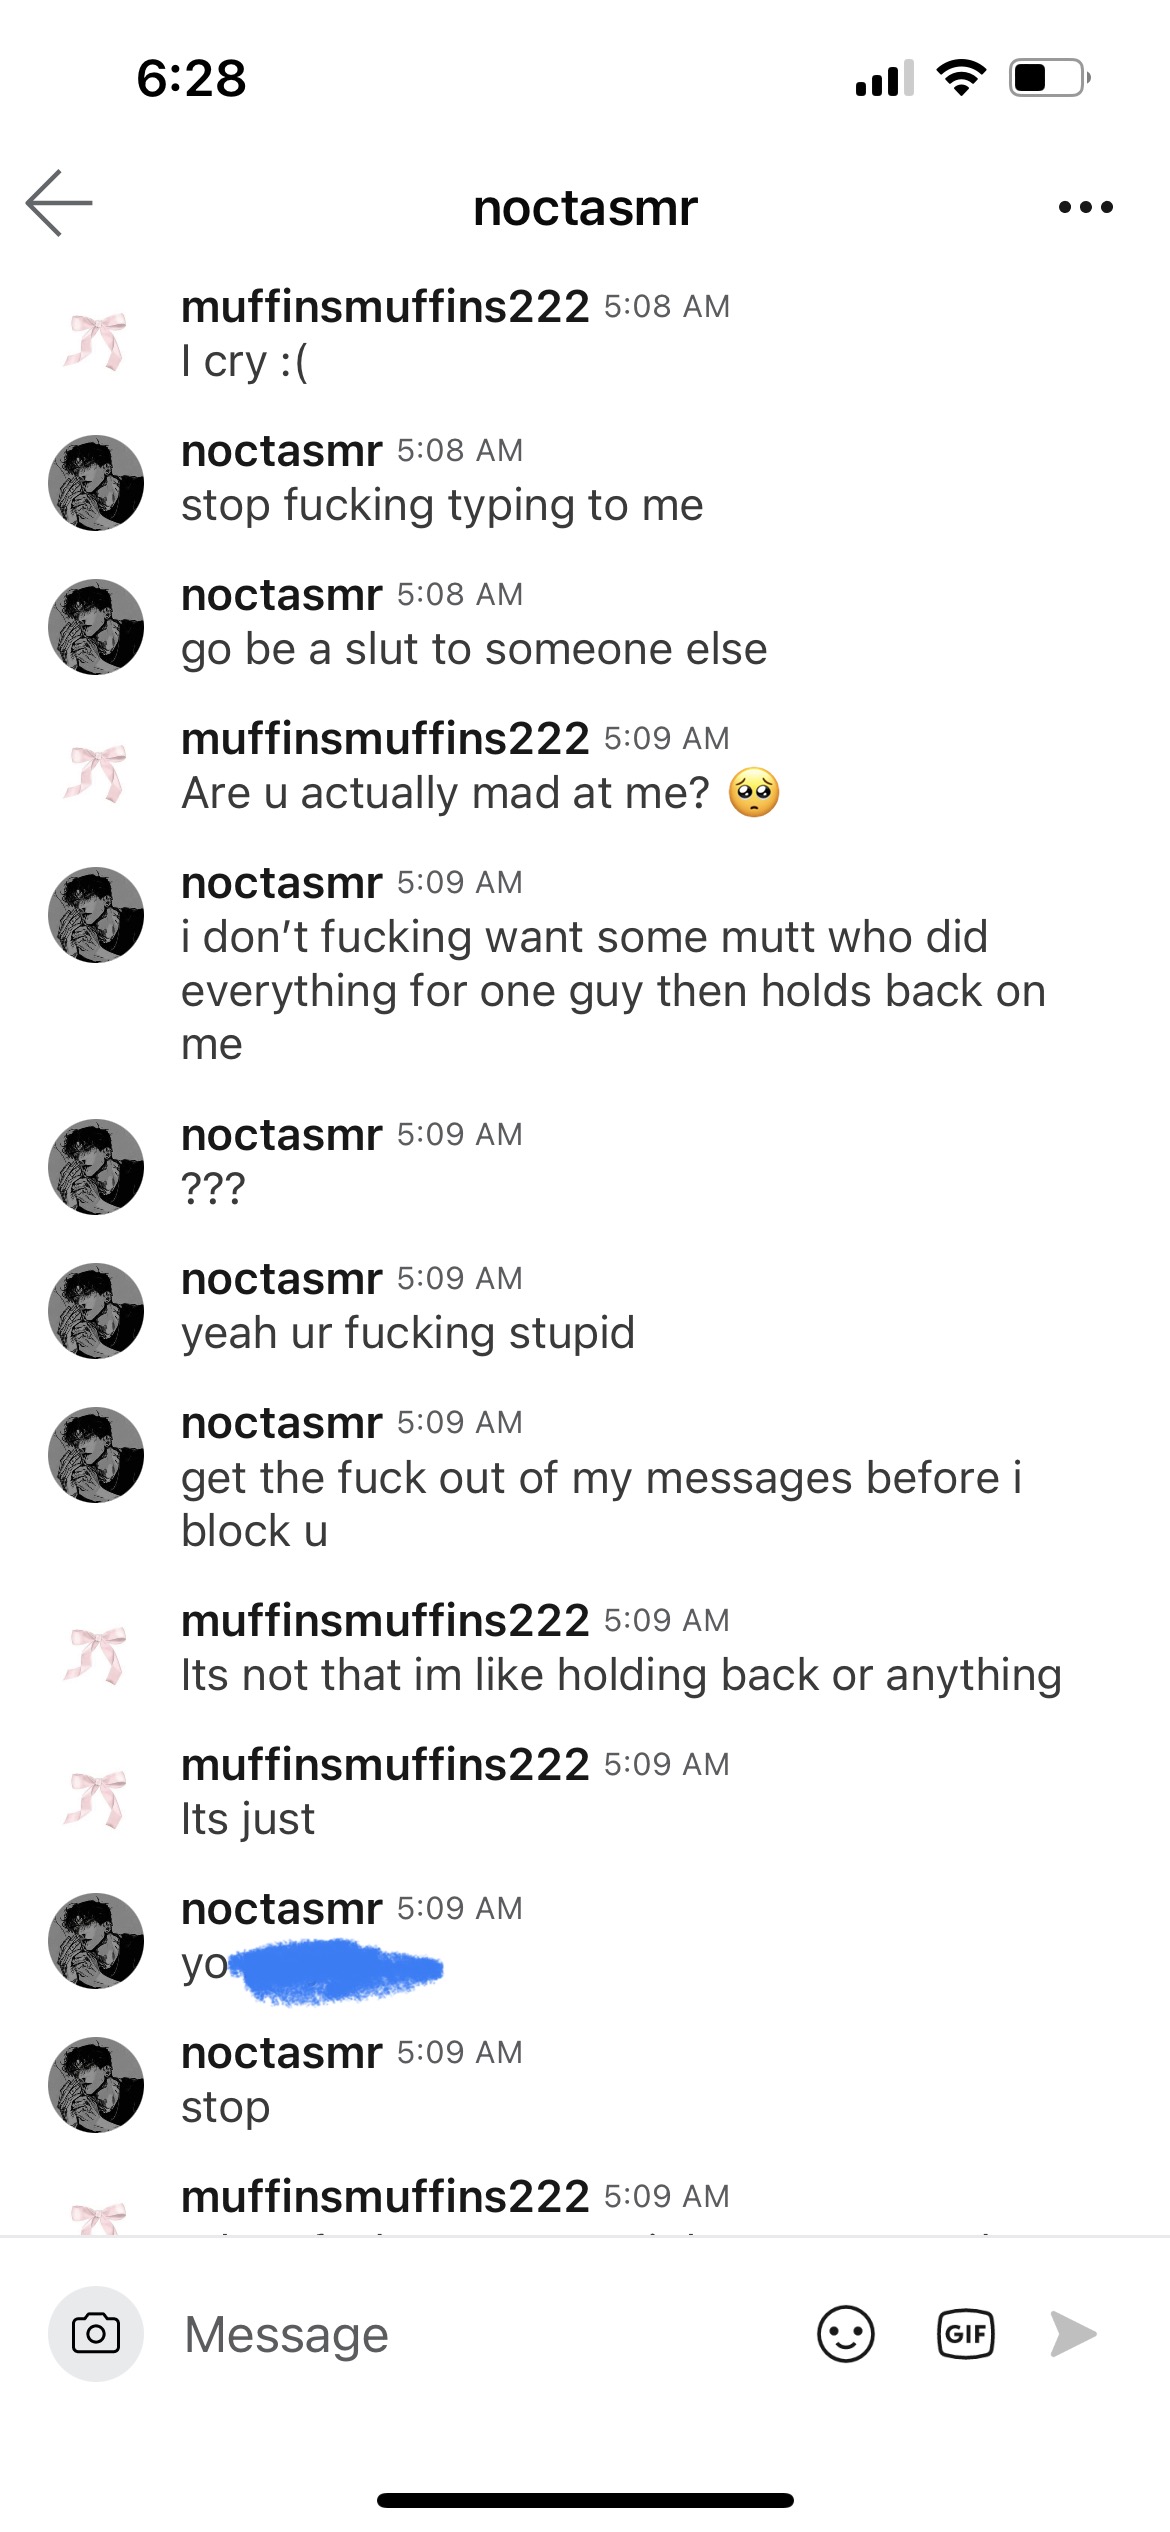Open the emoji picker smiley icon

click(845, 2334)
